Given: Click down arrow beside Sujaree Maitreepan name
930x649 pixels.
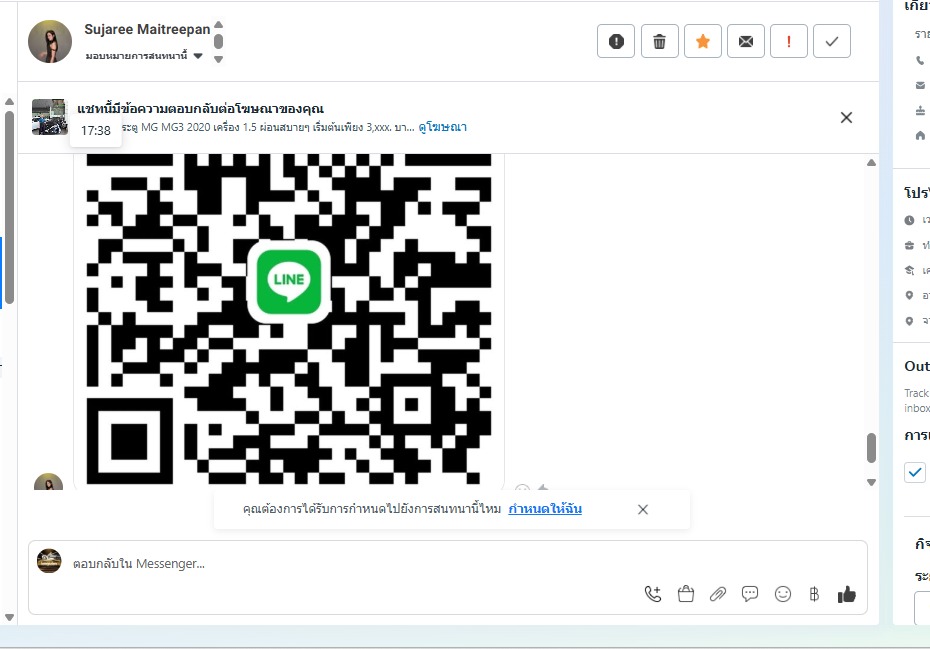Looking at the screenshot, I should point(218,59).
